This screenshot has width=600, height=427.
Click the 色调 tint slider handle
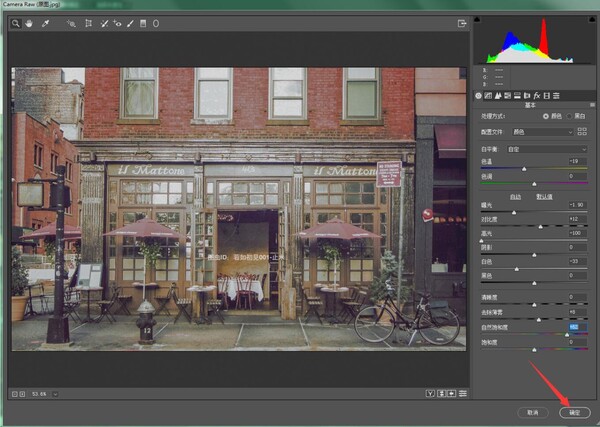tap(535, 184)
